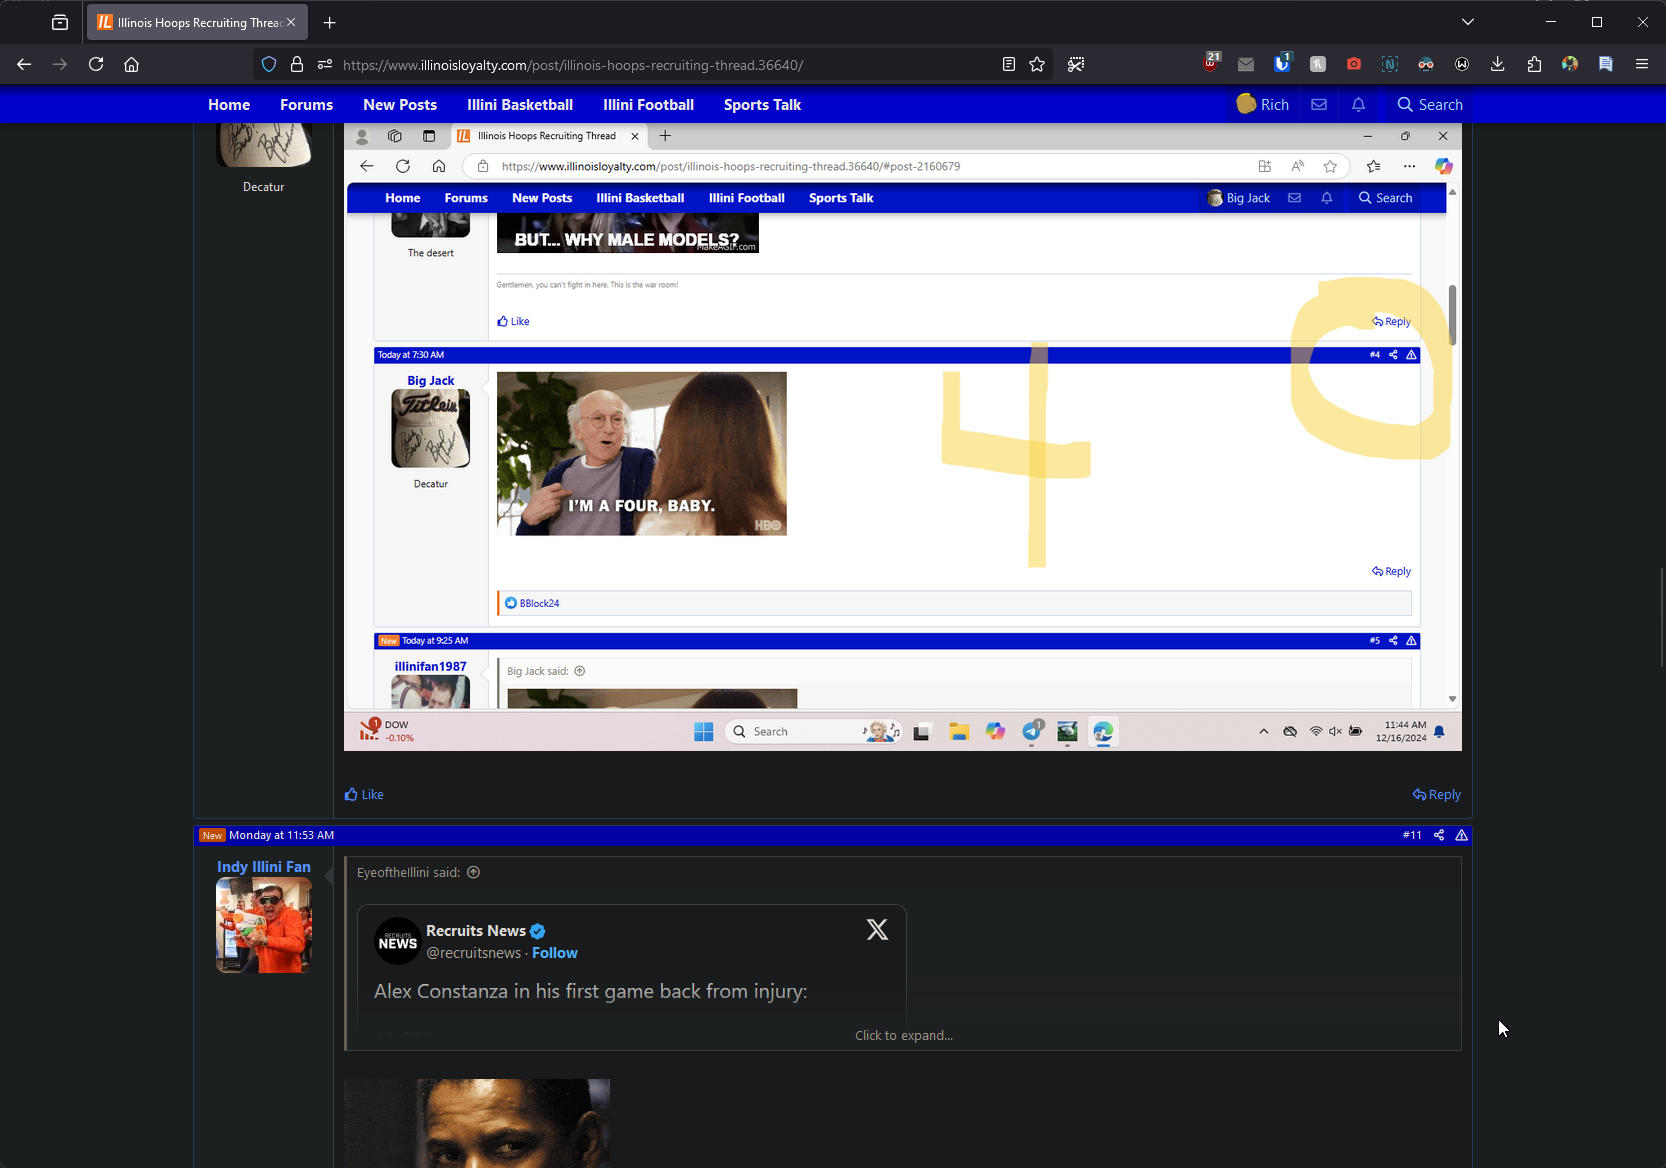1666x1168 pixels.
Task: Open the #11 post permalink
Action: tap(1412, 835)
